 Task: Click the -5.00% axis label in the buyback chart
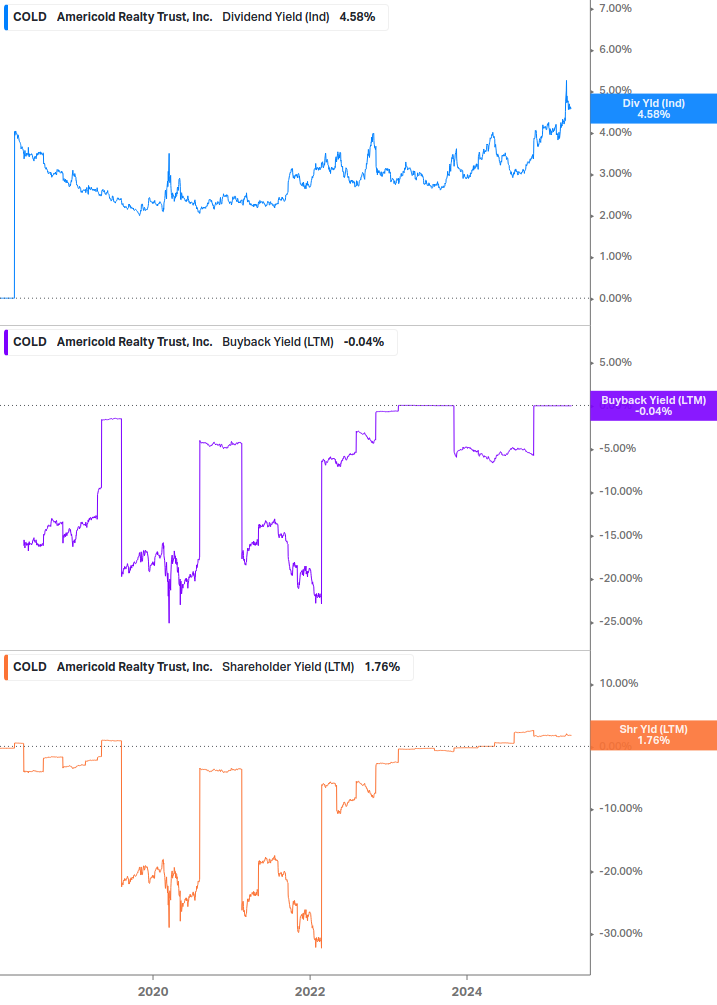617,448
